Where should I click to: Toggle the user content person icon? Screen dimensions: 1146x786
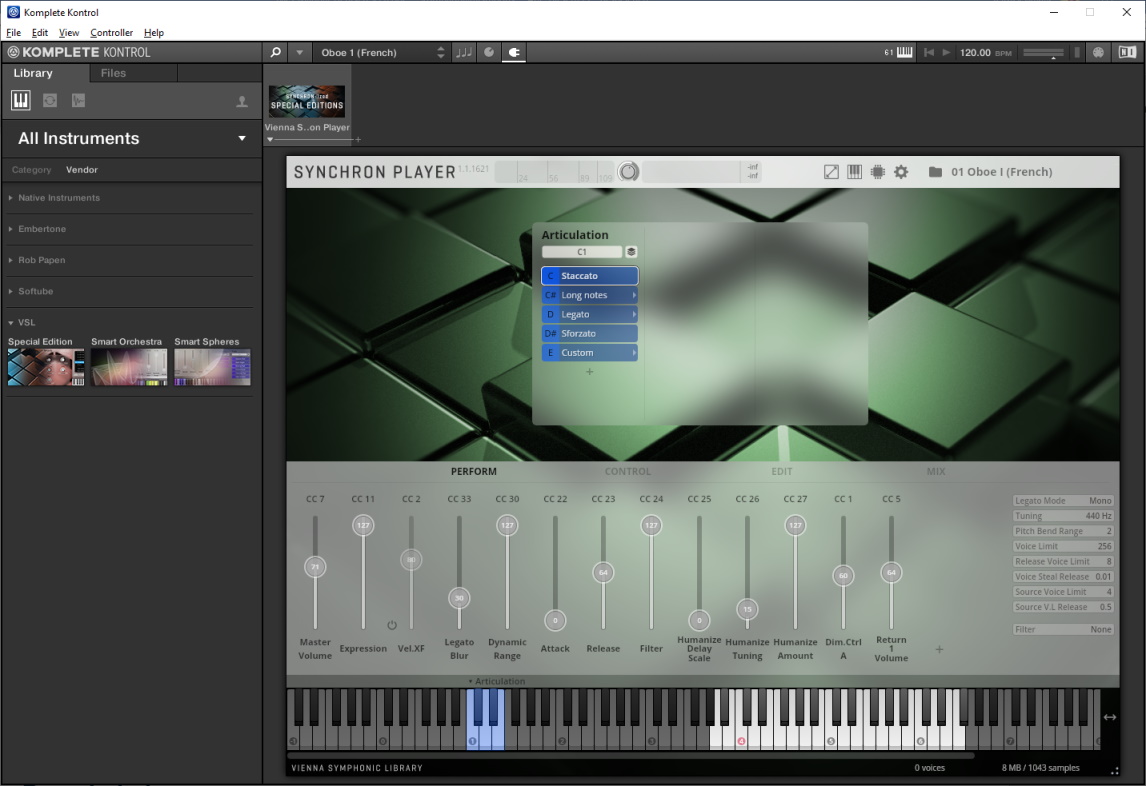click(x=242, y=102)
